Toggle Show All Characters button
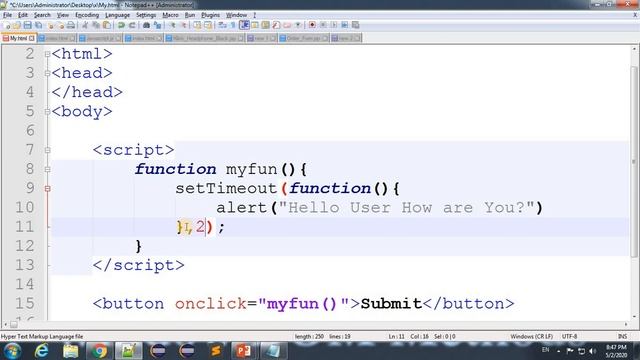The width and height of the screenshot is (640, 360). pos(233,25)
